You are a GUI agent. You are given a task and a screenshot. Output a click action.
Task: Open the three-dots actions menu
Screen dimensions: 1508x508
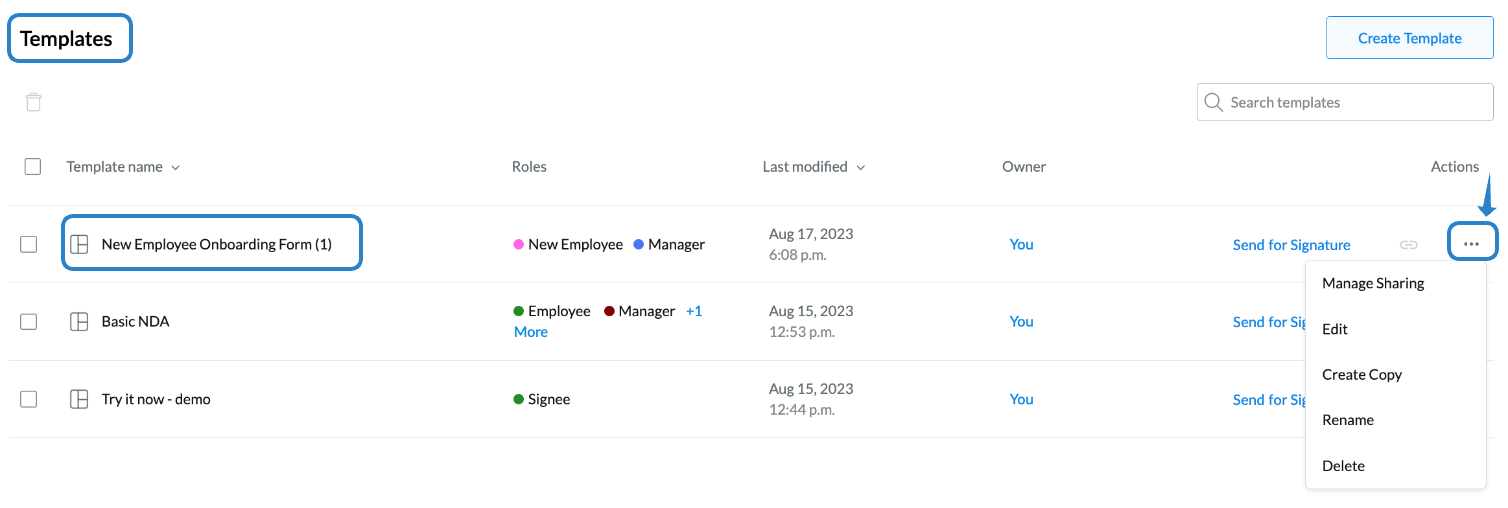1471,244
